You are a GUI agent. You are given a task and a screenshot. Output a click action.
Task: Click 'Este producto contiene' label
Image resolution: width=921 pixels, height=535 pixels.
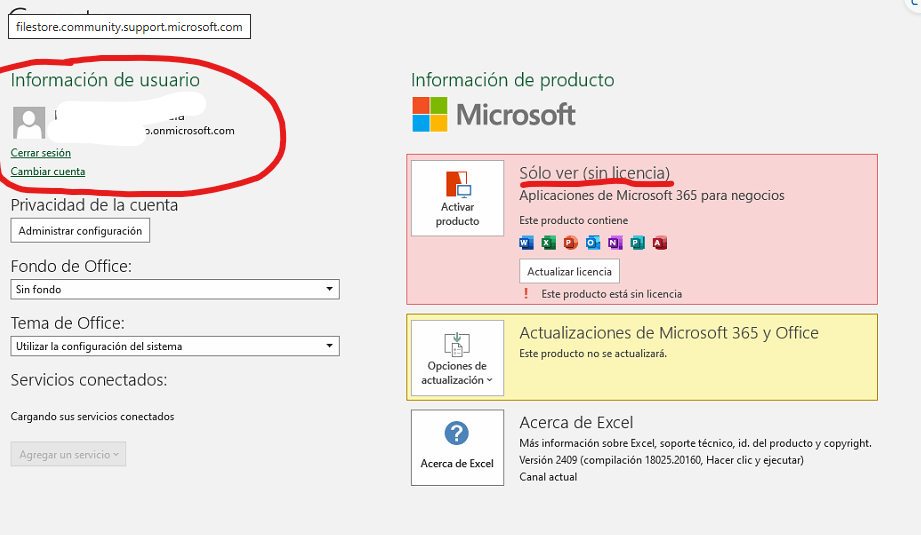tap(573, 220)
